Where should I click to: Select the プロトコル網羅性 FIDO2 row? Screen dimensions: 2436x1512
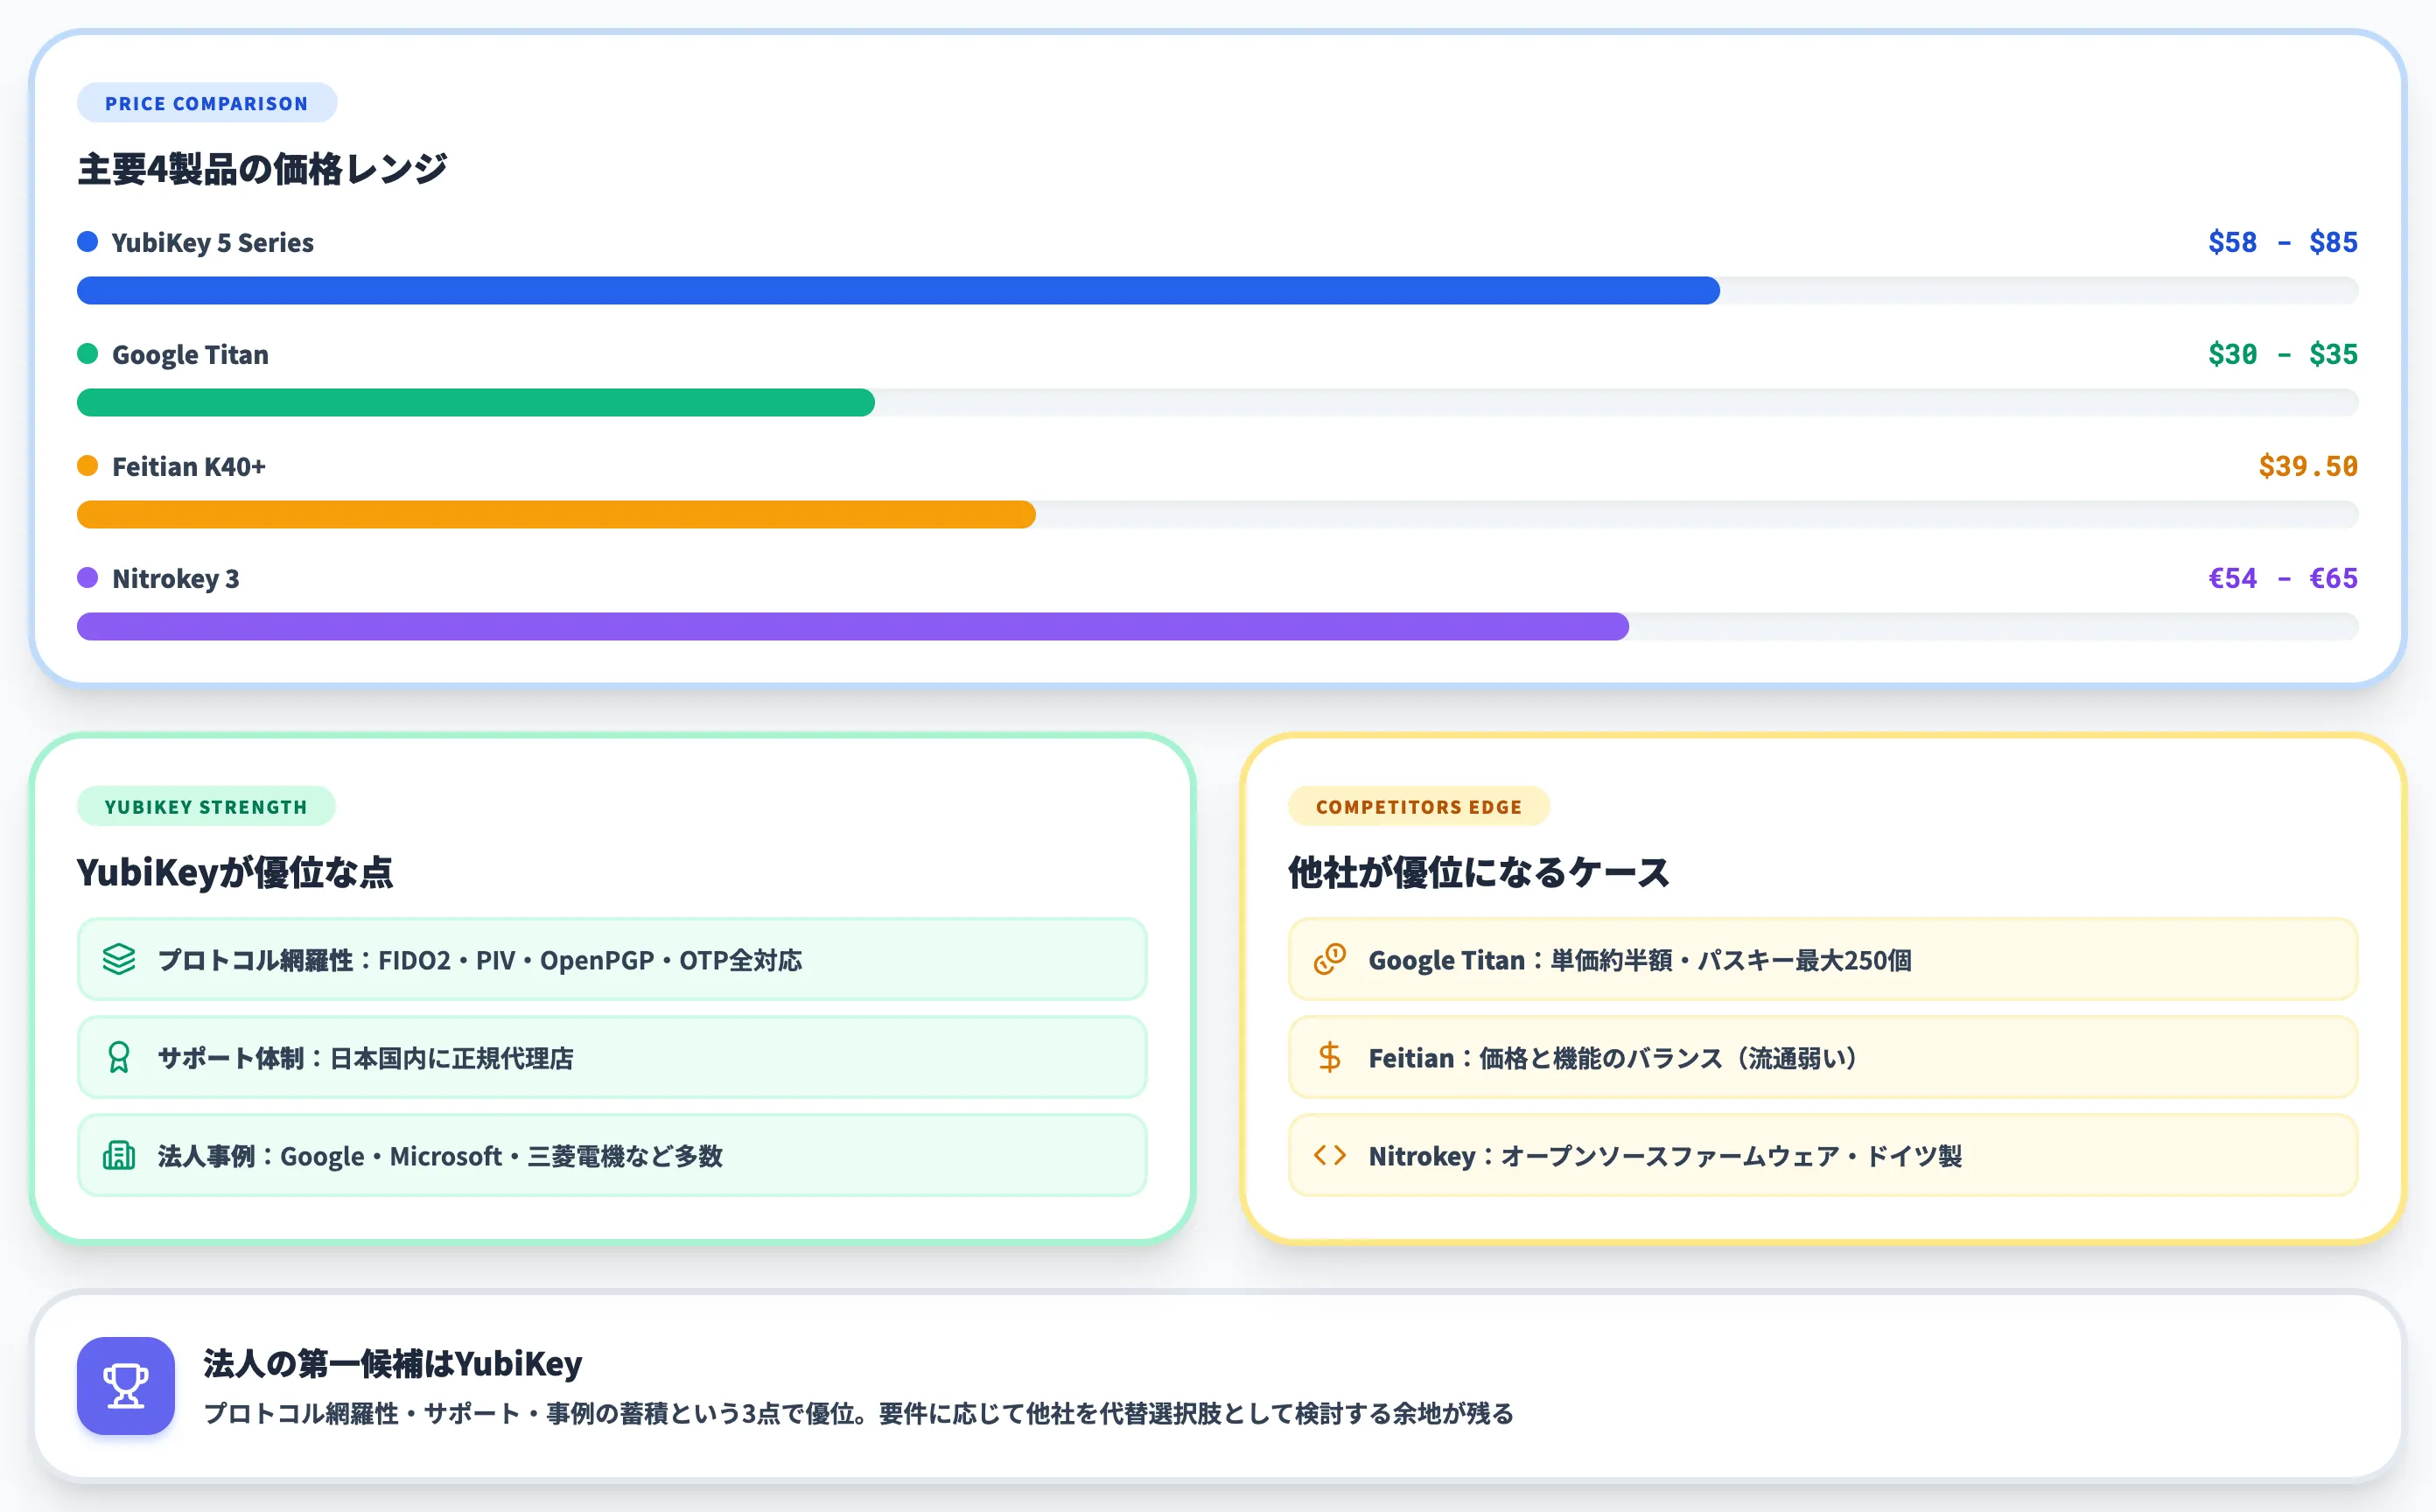coord(612,959)
